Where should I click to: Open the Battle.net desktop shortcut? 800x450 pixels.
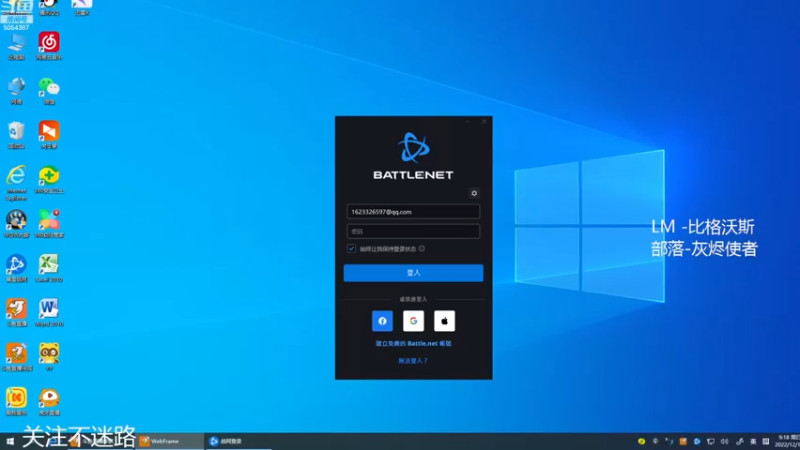coord(16,268)
